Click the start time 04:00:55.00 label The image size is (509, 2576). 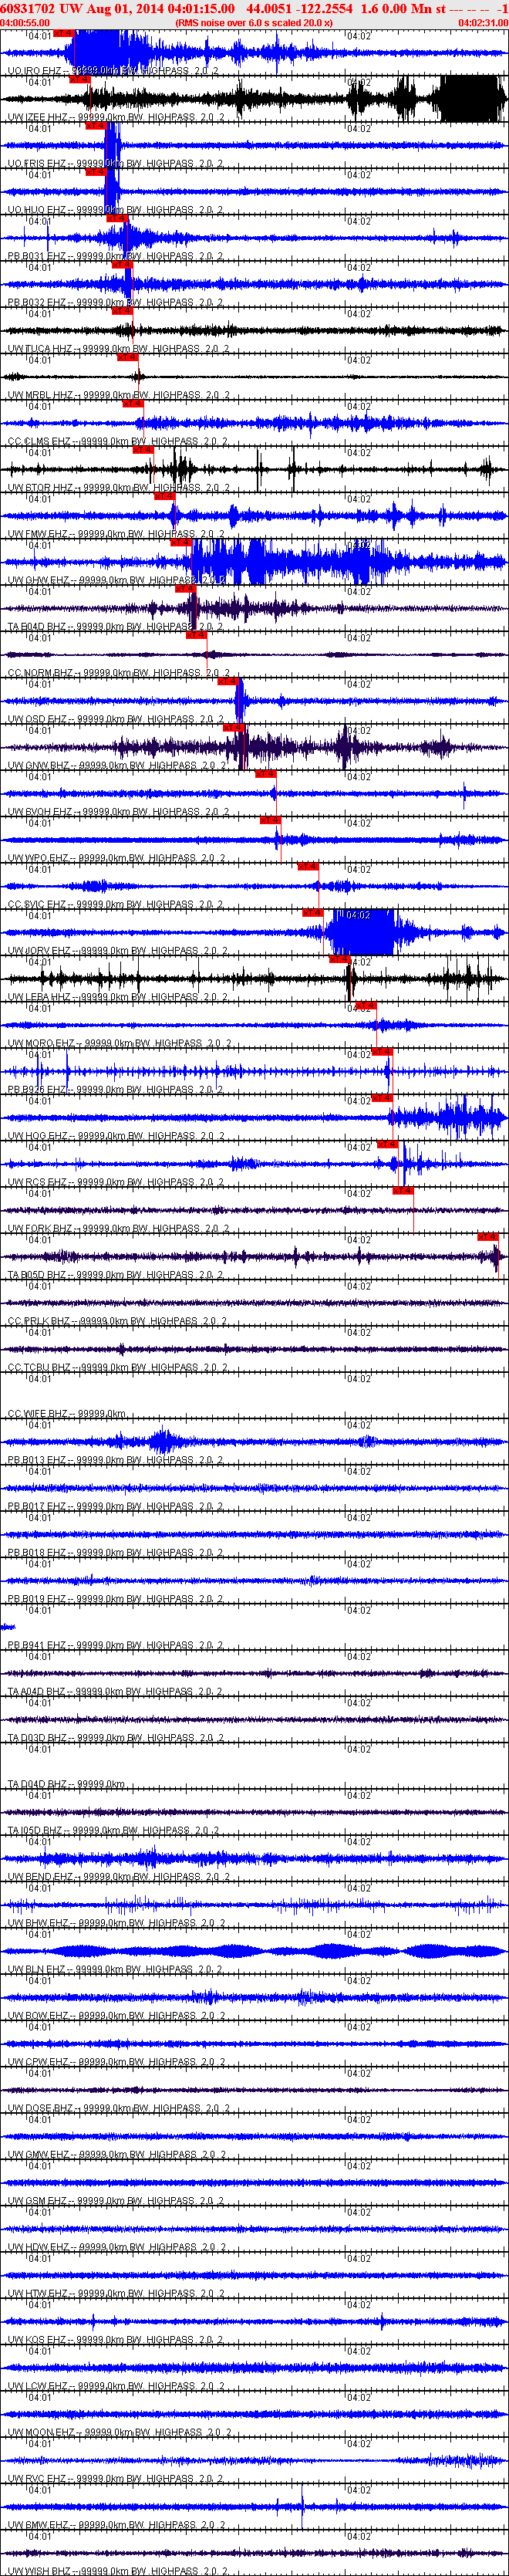[25, 22]
